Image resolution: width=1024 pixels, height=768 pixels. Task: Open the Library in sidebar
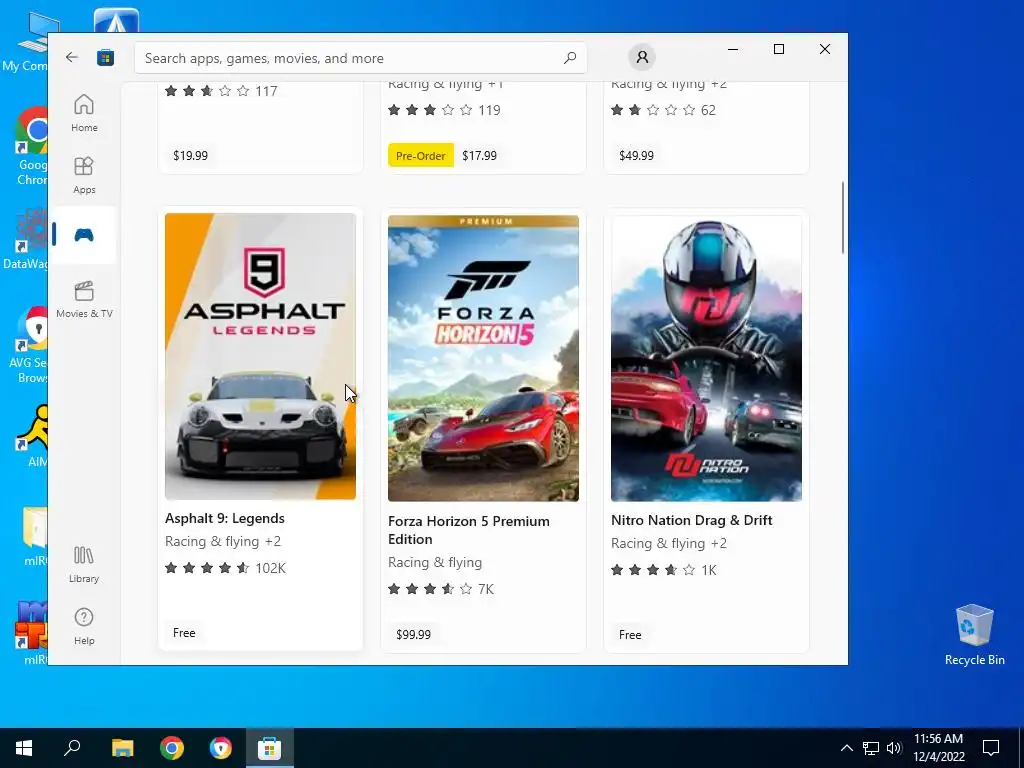[x=84, y=564]
